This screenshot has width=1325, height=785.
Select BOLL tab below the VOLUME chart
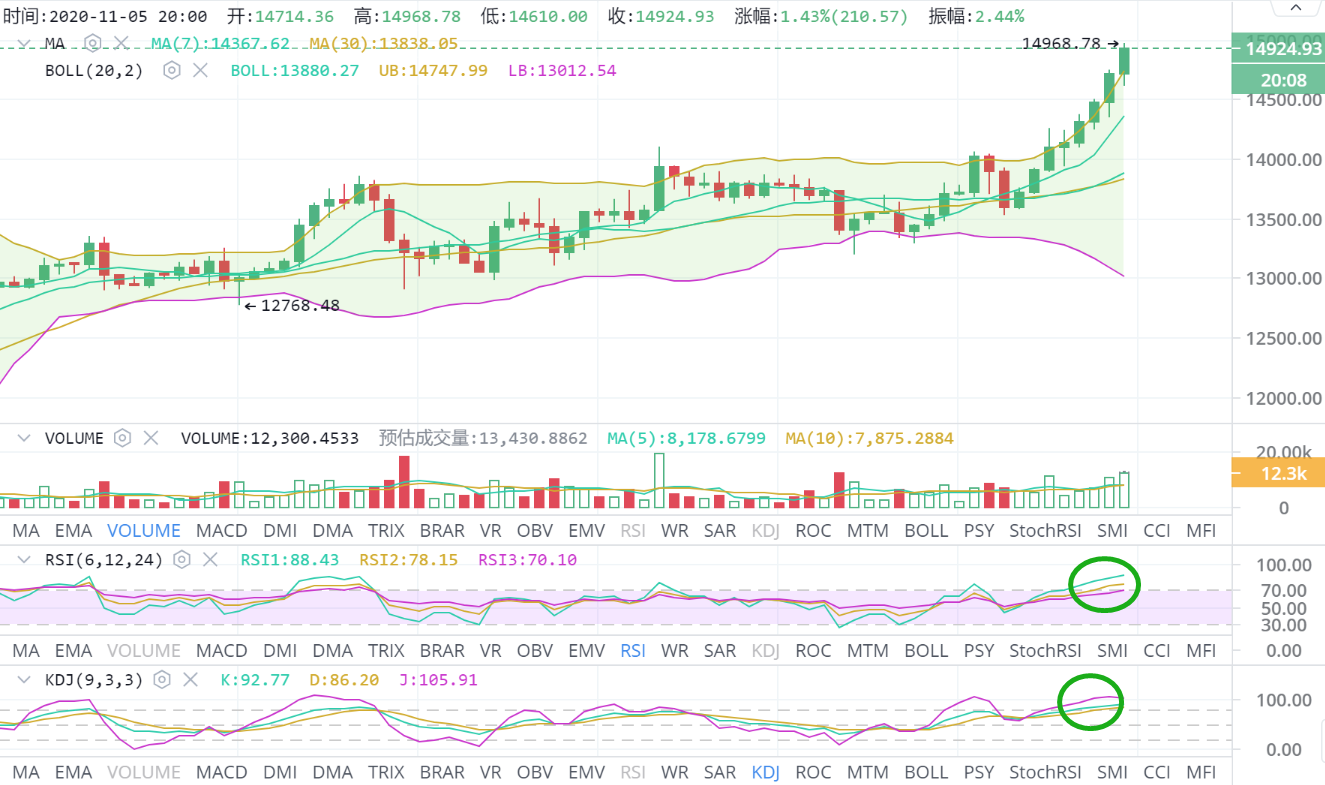point(926,531)
